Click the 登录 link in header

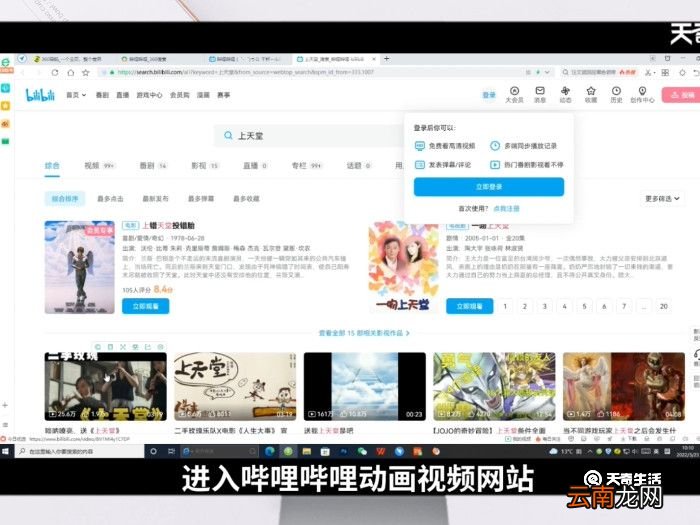click(x=489, y=95)
